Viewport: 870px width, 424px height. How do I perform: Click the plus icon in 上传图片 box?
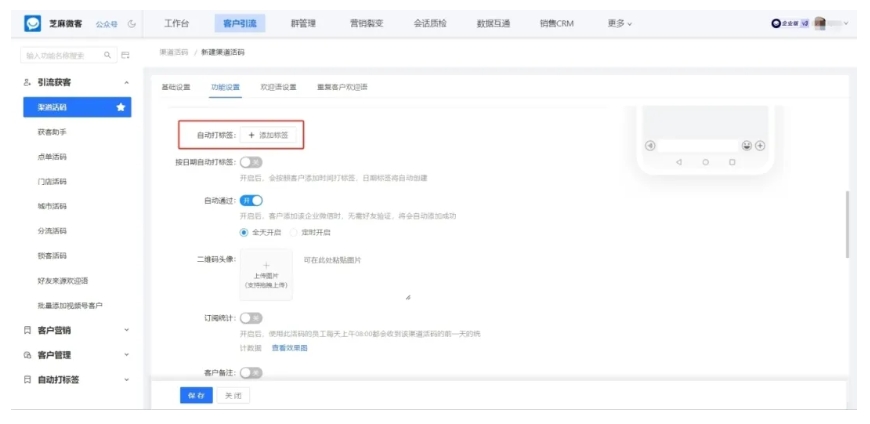click(266, 265)
